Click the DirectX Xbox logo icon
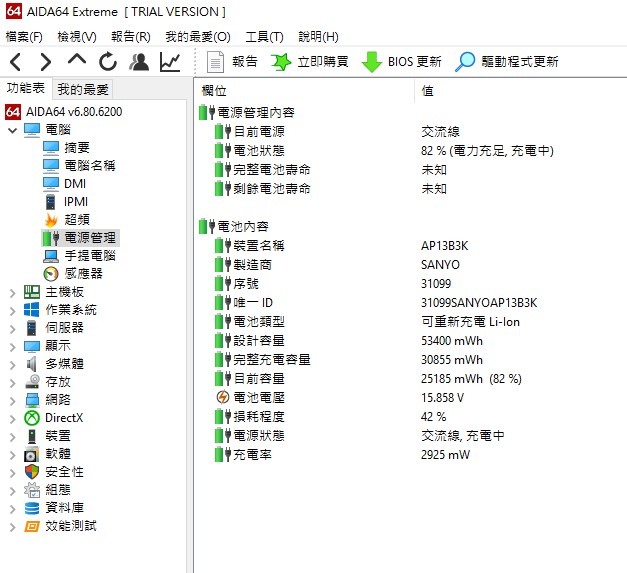 click(x=32, y=418)
